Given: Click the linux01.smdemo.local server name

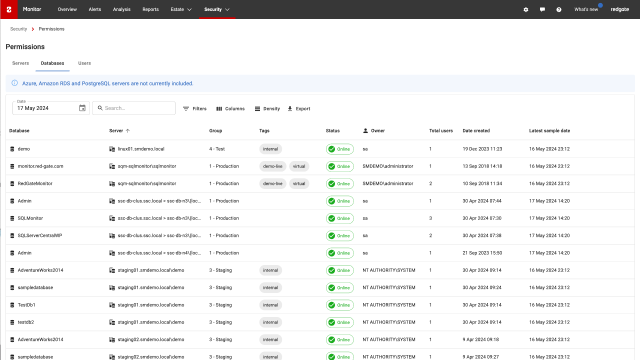Looking at the screenshot, I should pyautogui.click(x=141, y=149).
